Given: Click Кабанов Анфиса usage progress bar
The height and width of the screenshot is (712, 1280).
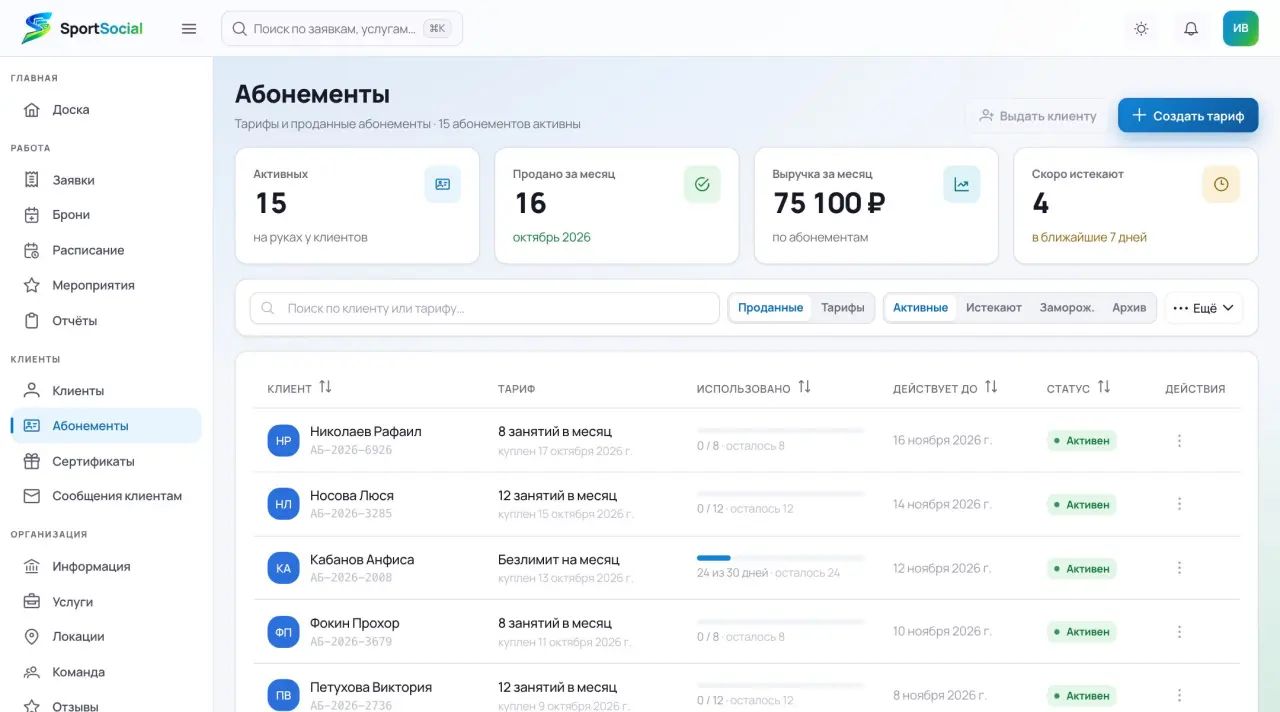Looking at the screenshot, I should point(780,558).
